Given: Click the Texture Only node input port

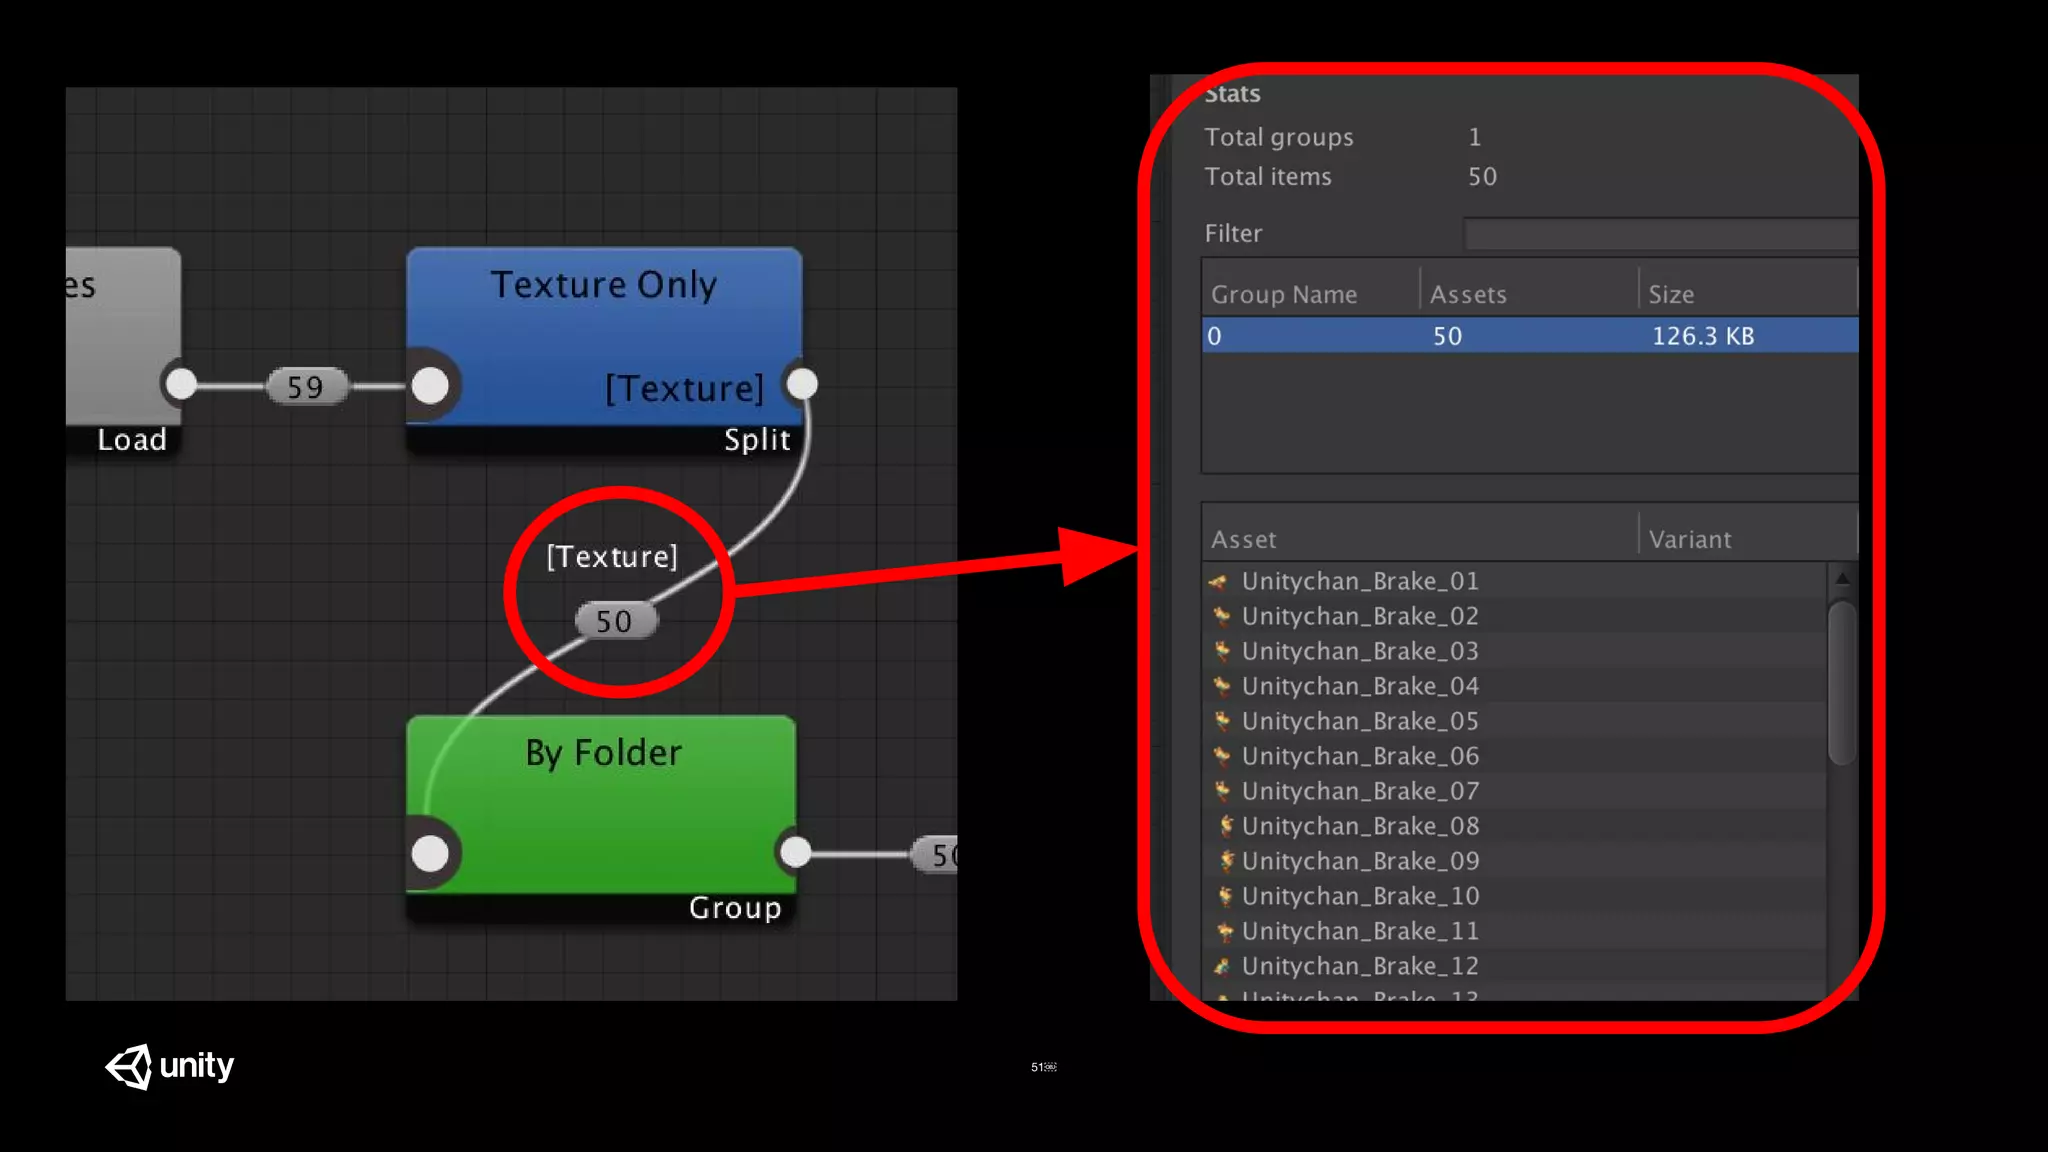Looking at the screenshot, I should click(x=430, y=386).
